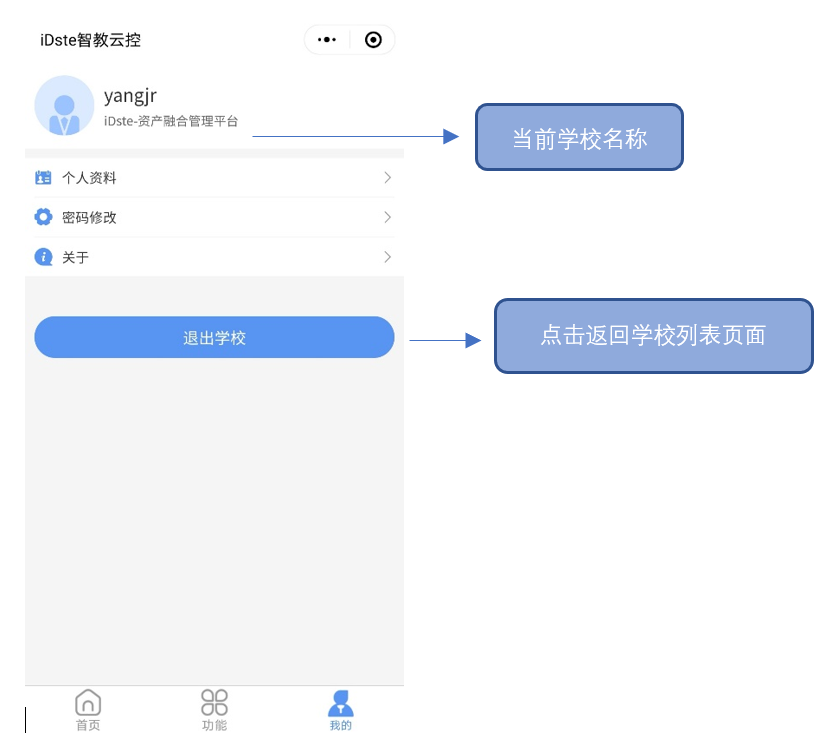Open the mini program three-dot menu
Viewport: 829px width, 750px height.
click(327, 40)
